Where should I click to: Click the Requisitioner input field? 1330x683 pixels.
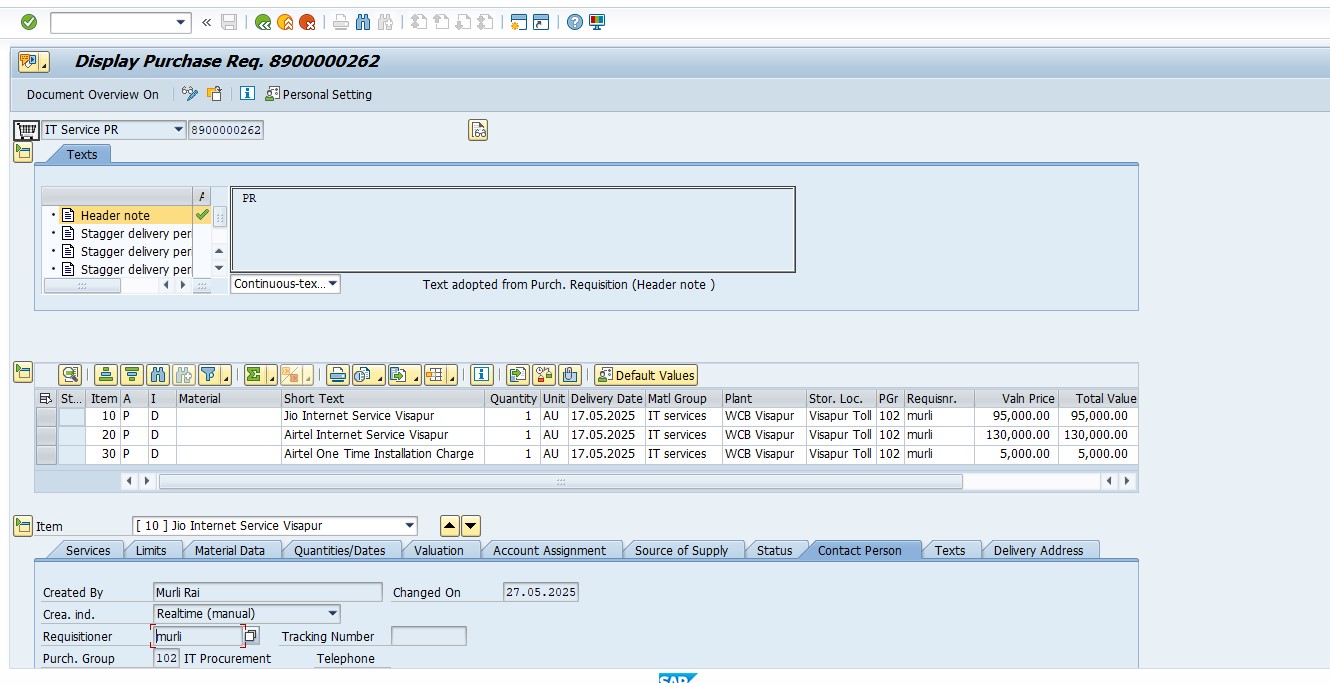tap(198, 636)
